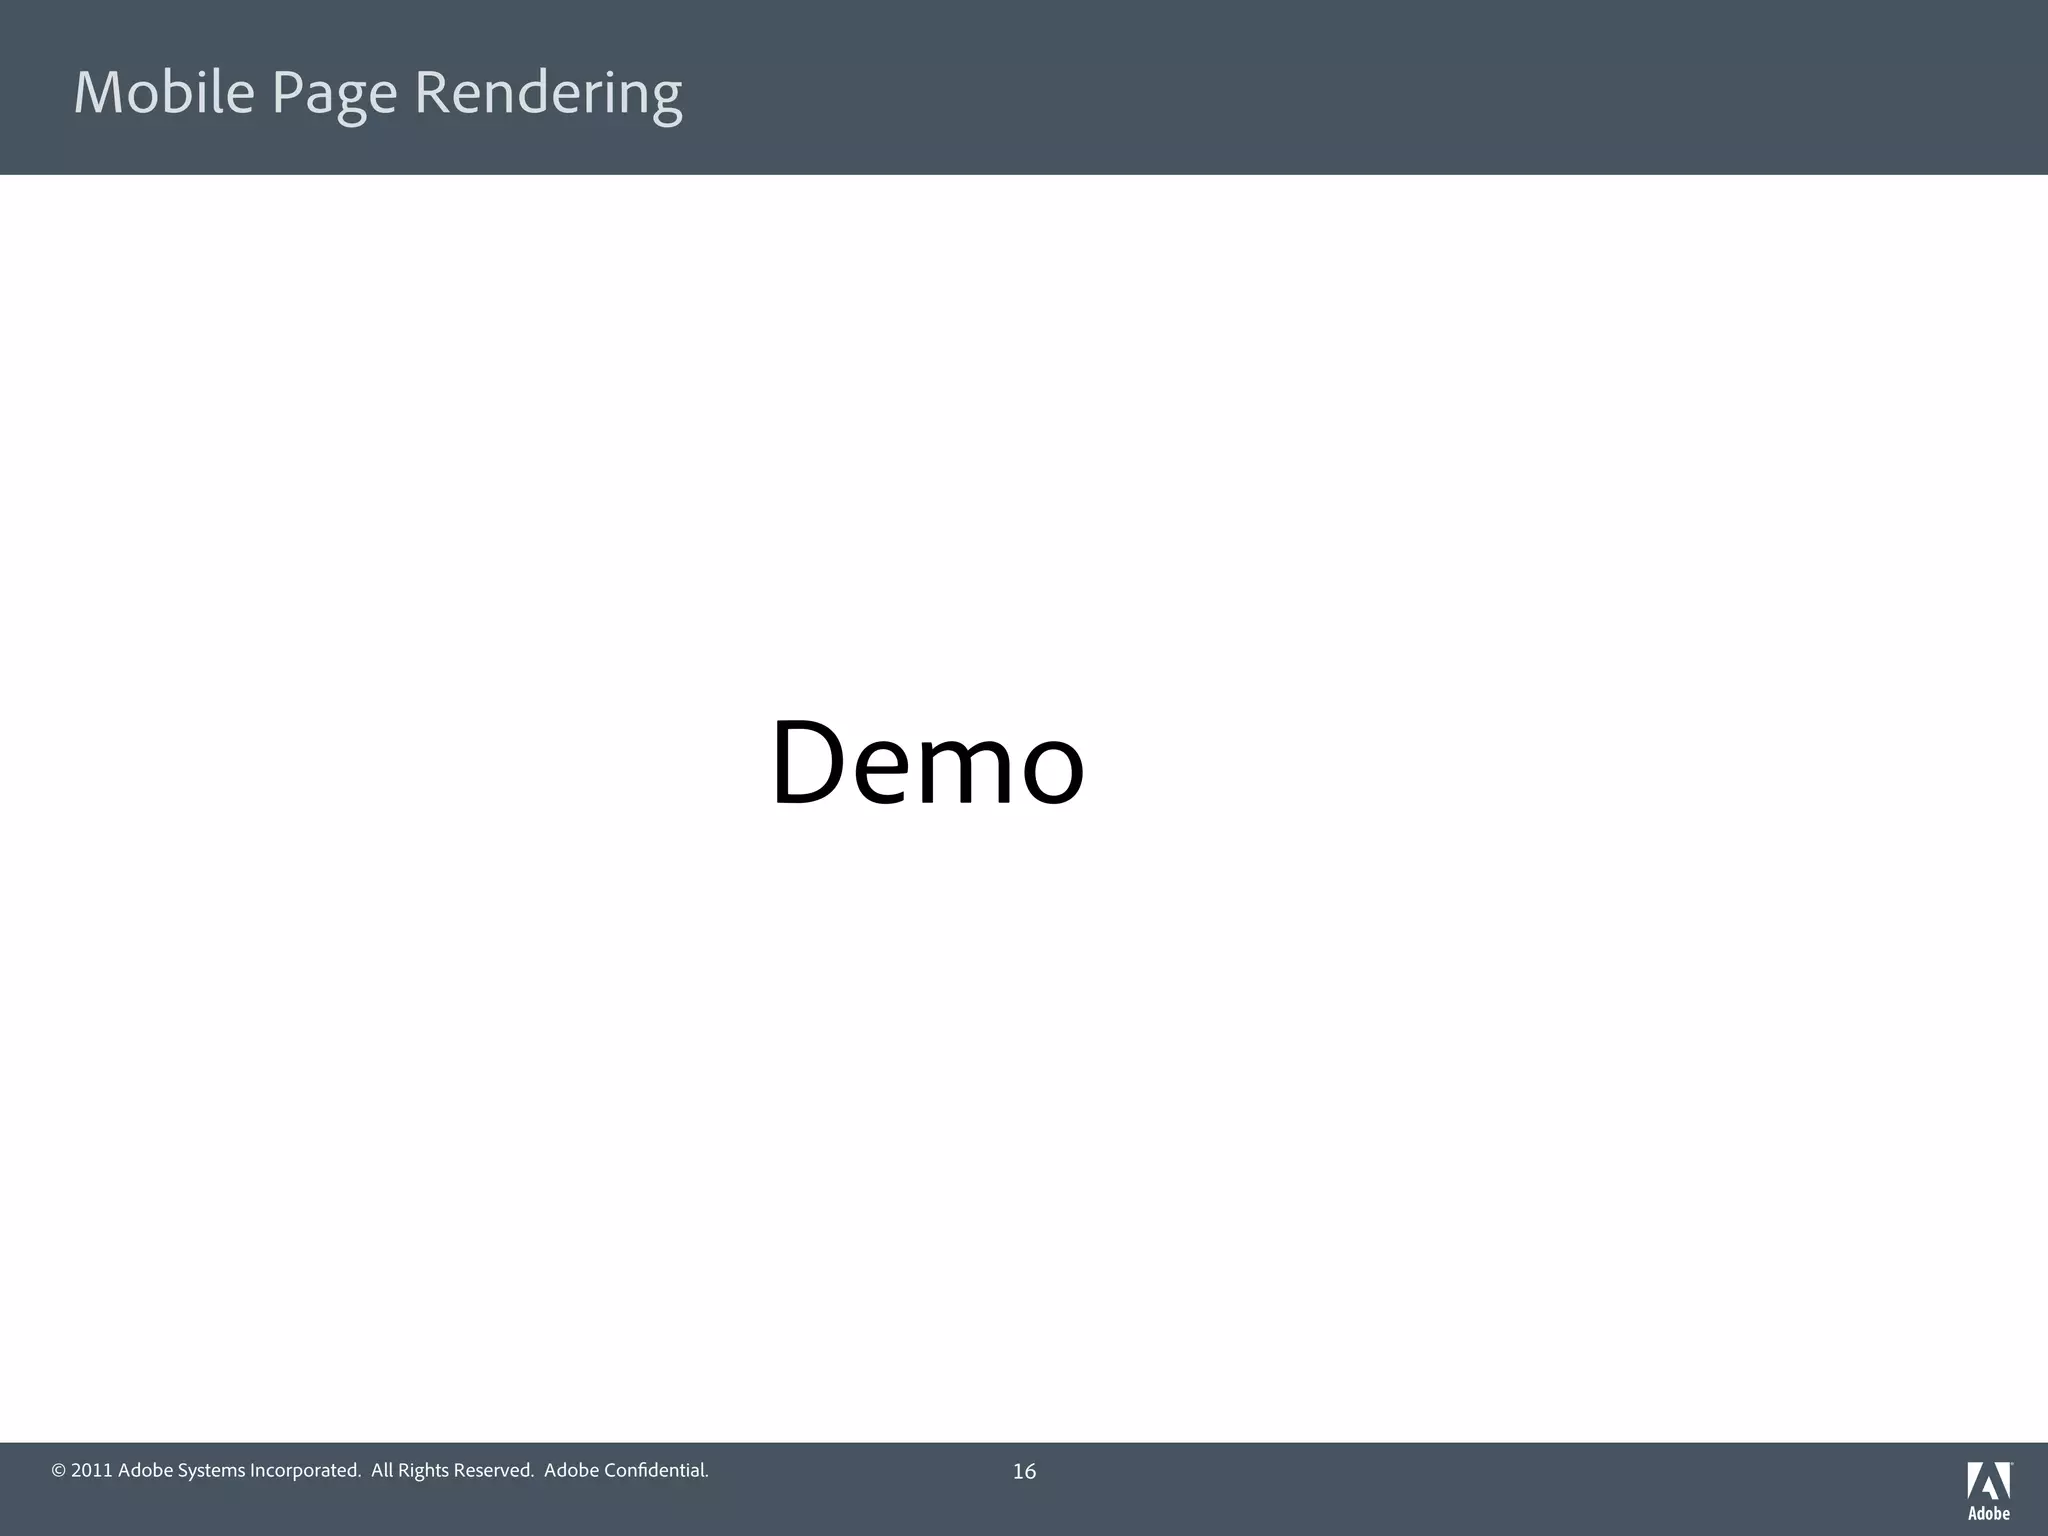
Task: Click the "Mobile Page Rendering" slide title
Action: click(378, 94)
